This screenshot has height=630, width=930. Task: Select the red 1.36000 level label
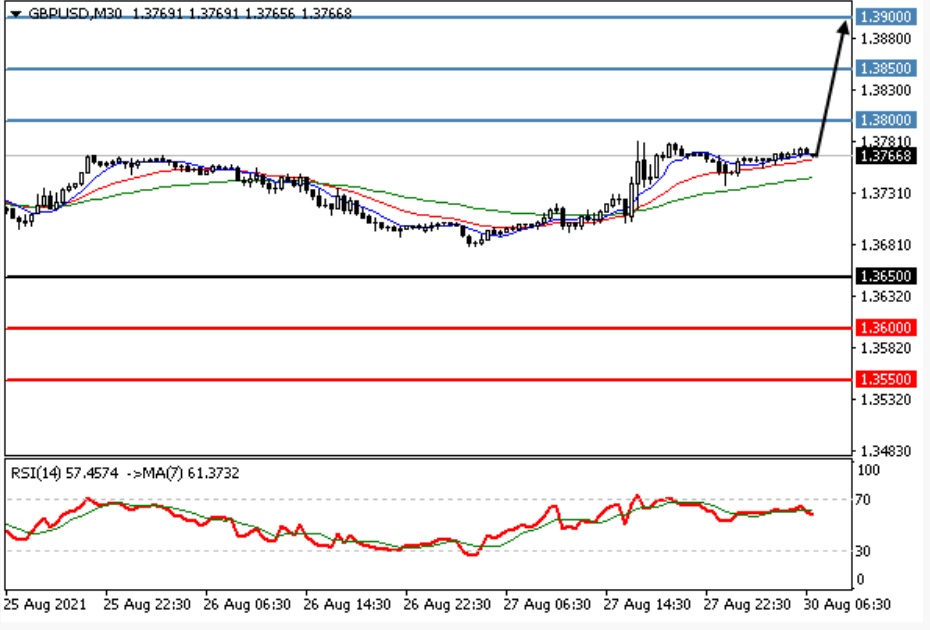pyautogui.click(x=886, y=327)
